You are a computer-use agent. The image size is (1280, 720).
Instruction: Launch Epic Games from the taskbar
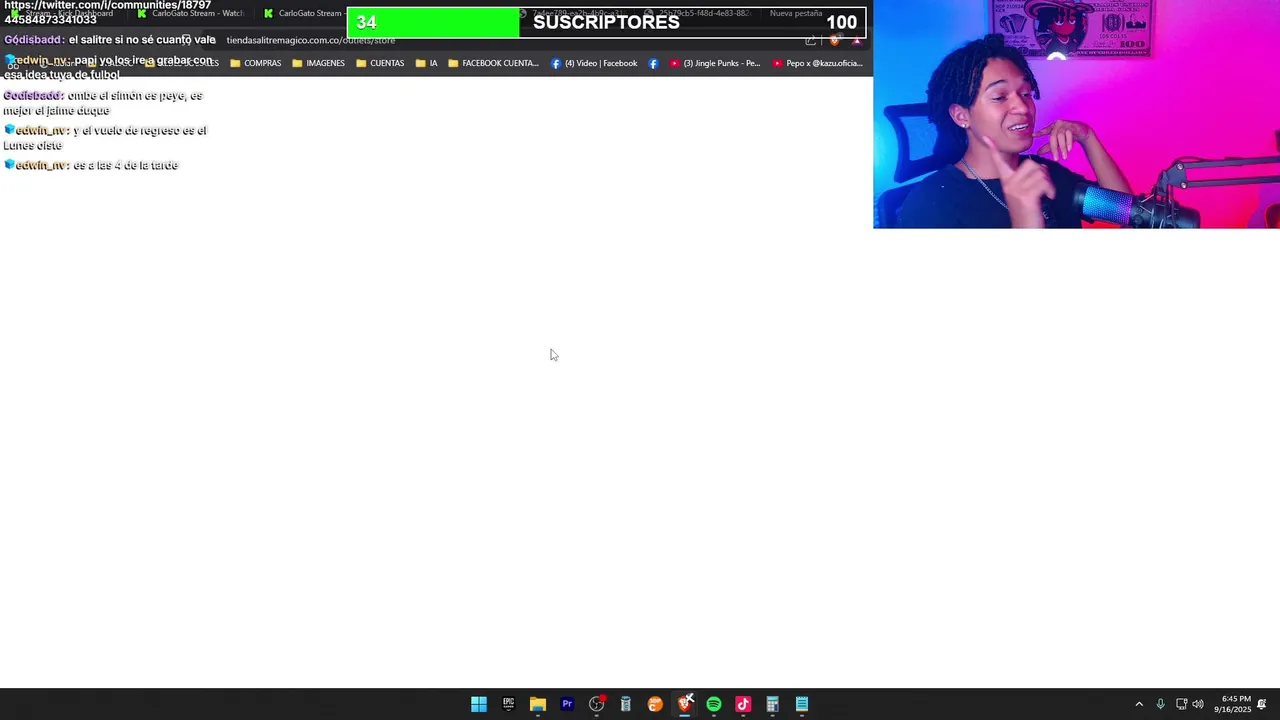(x=508, y=704)
